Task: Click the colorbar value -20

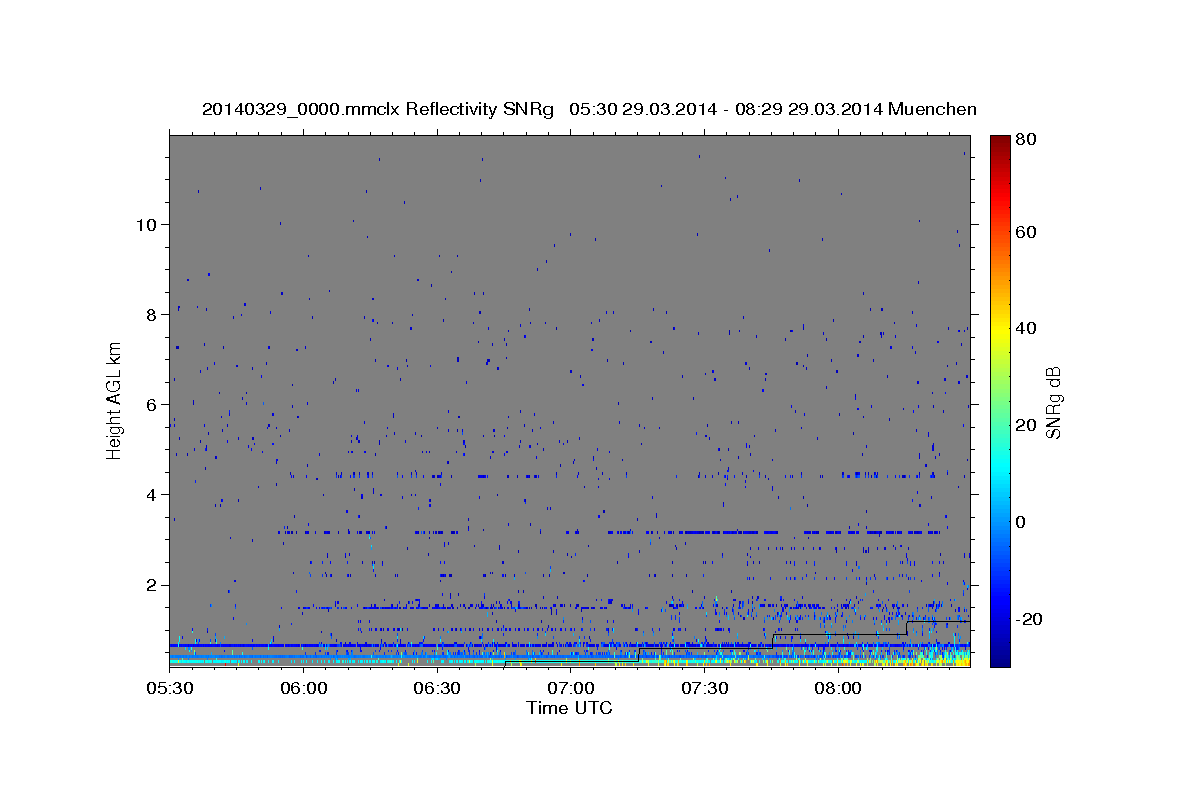Action: [1028, 619]
